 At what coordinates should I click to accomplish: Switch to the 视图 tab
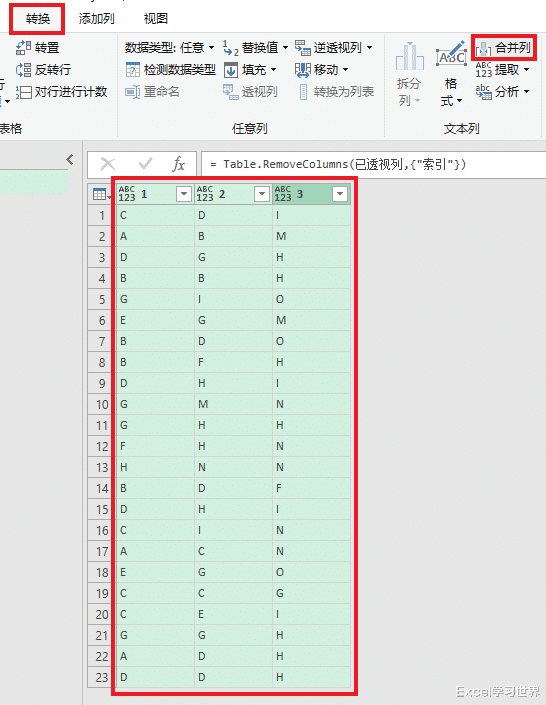[156, 18]
